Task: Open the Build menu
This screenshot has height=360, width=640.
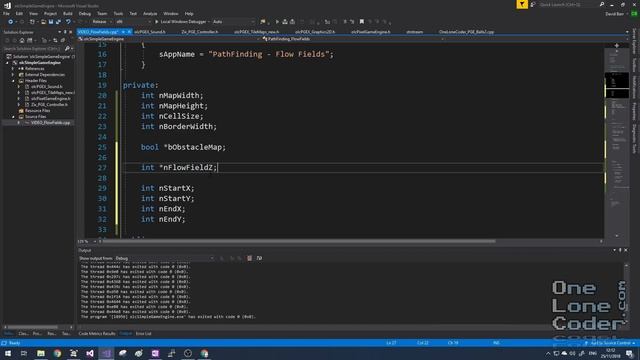Action: coord(68,13)
